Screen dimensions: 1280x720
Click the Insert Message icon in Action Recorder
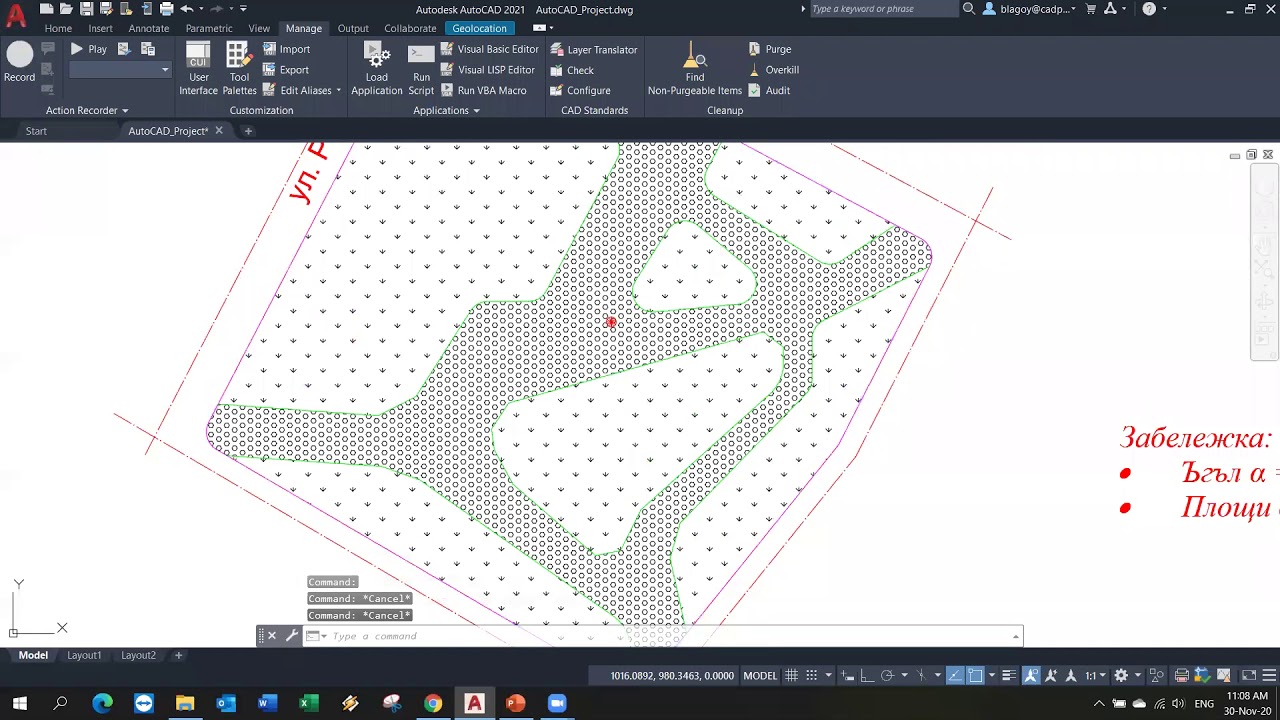tap(48, 48)
